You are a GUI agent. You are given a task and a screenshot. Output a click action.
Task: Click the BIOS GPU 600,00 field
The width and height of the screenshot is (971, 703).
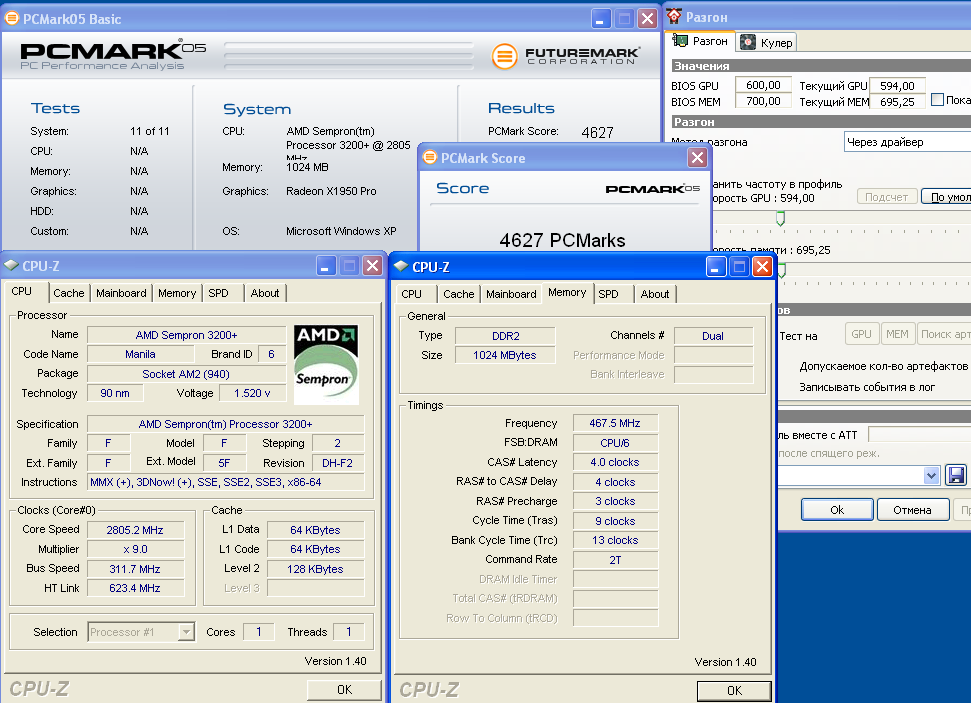(x=763, y=85)
